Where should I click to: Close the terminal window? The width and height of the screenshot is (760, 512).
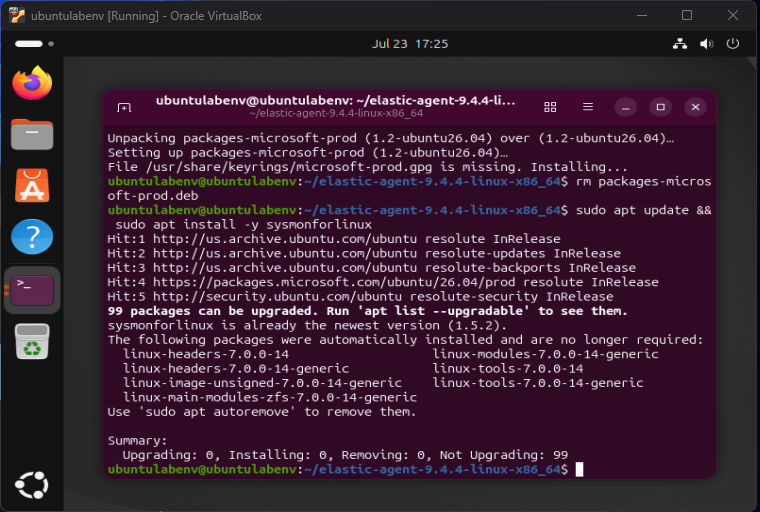[696, 107]
